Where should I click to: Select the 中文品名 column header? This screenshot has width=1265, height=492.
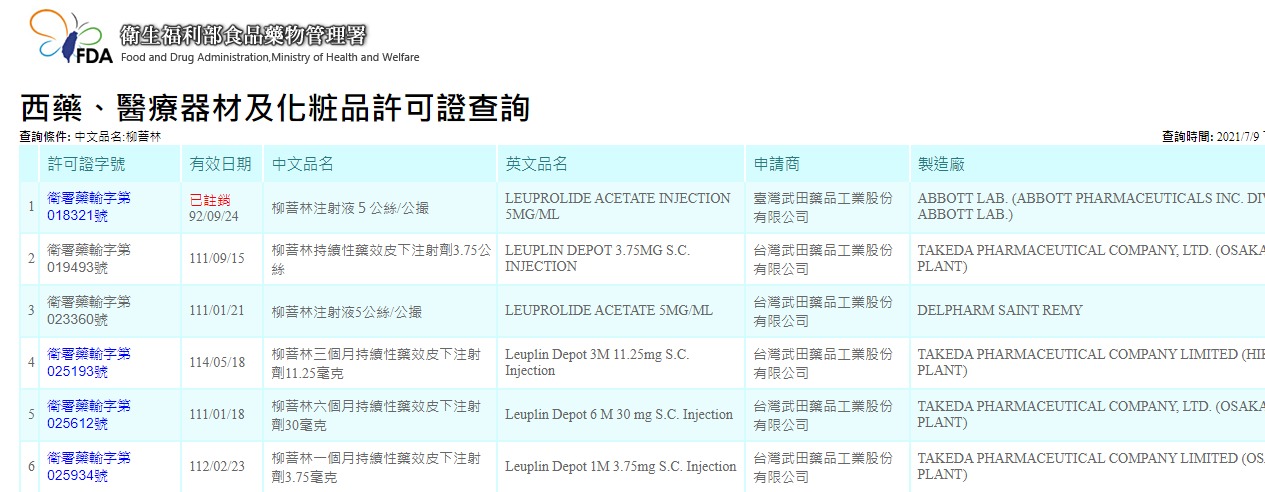(303, 164)
